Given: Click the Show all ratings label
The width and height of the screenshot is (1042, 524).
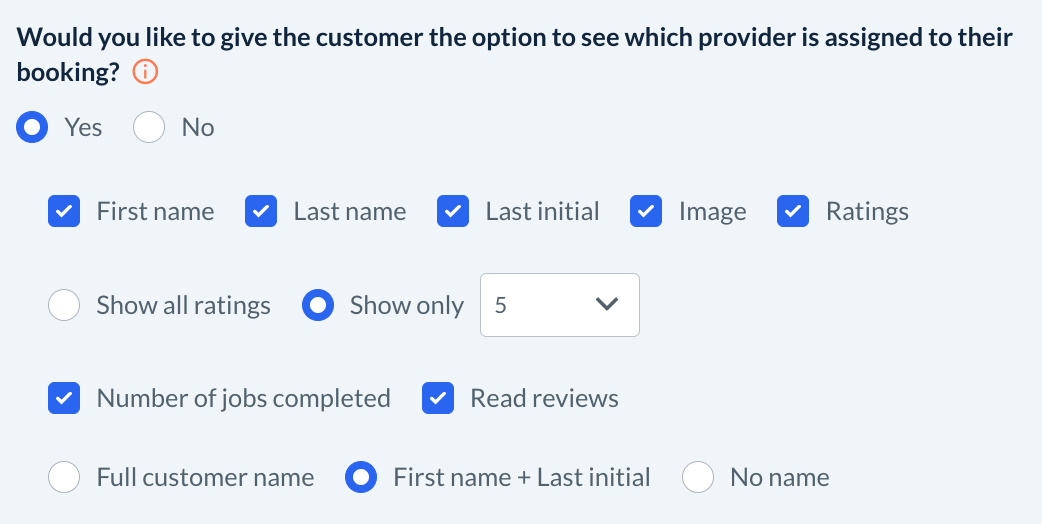Looking at the screenshot, I should 183,306.
